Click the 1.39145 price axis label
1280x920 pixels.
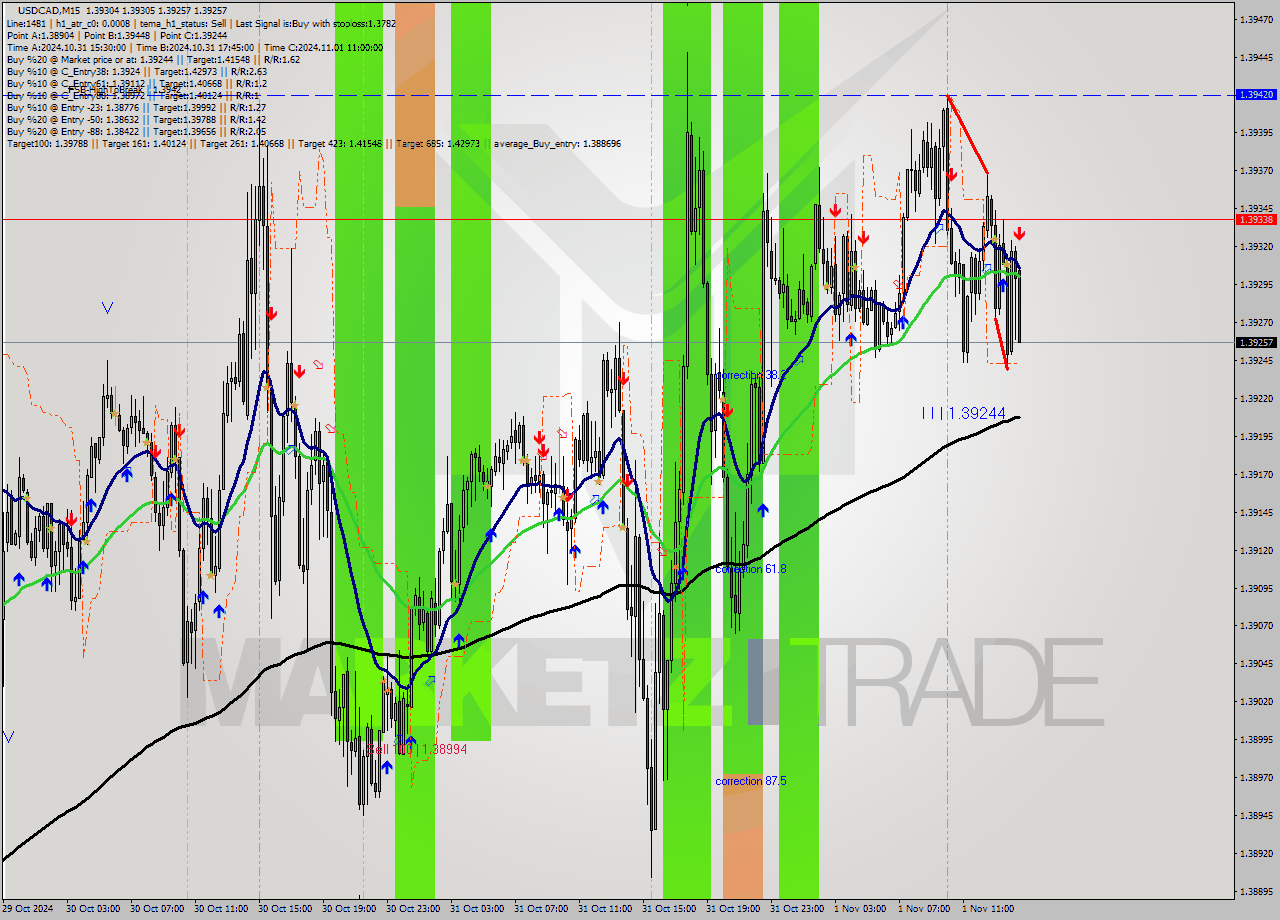click(1256, 512)
